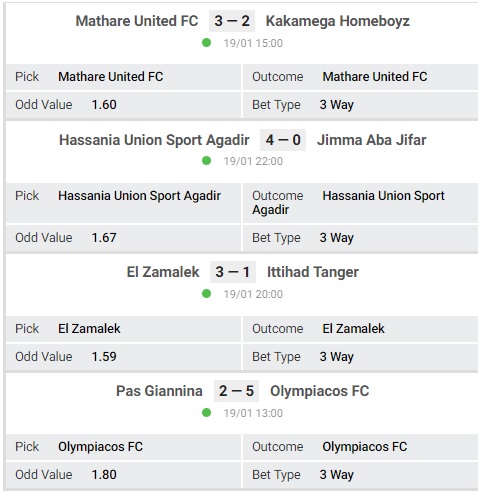Screen dimensions: 480x493
Task: Click El Zamalek team name in header
Action: [x=163, y=272]
